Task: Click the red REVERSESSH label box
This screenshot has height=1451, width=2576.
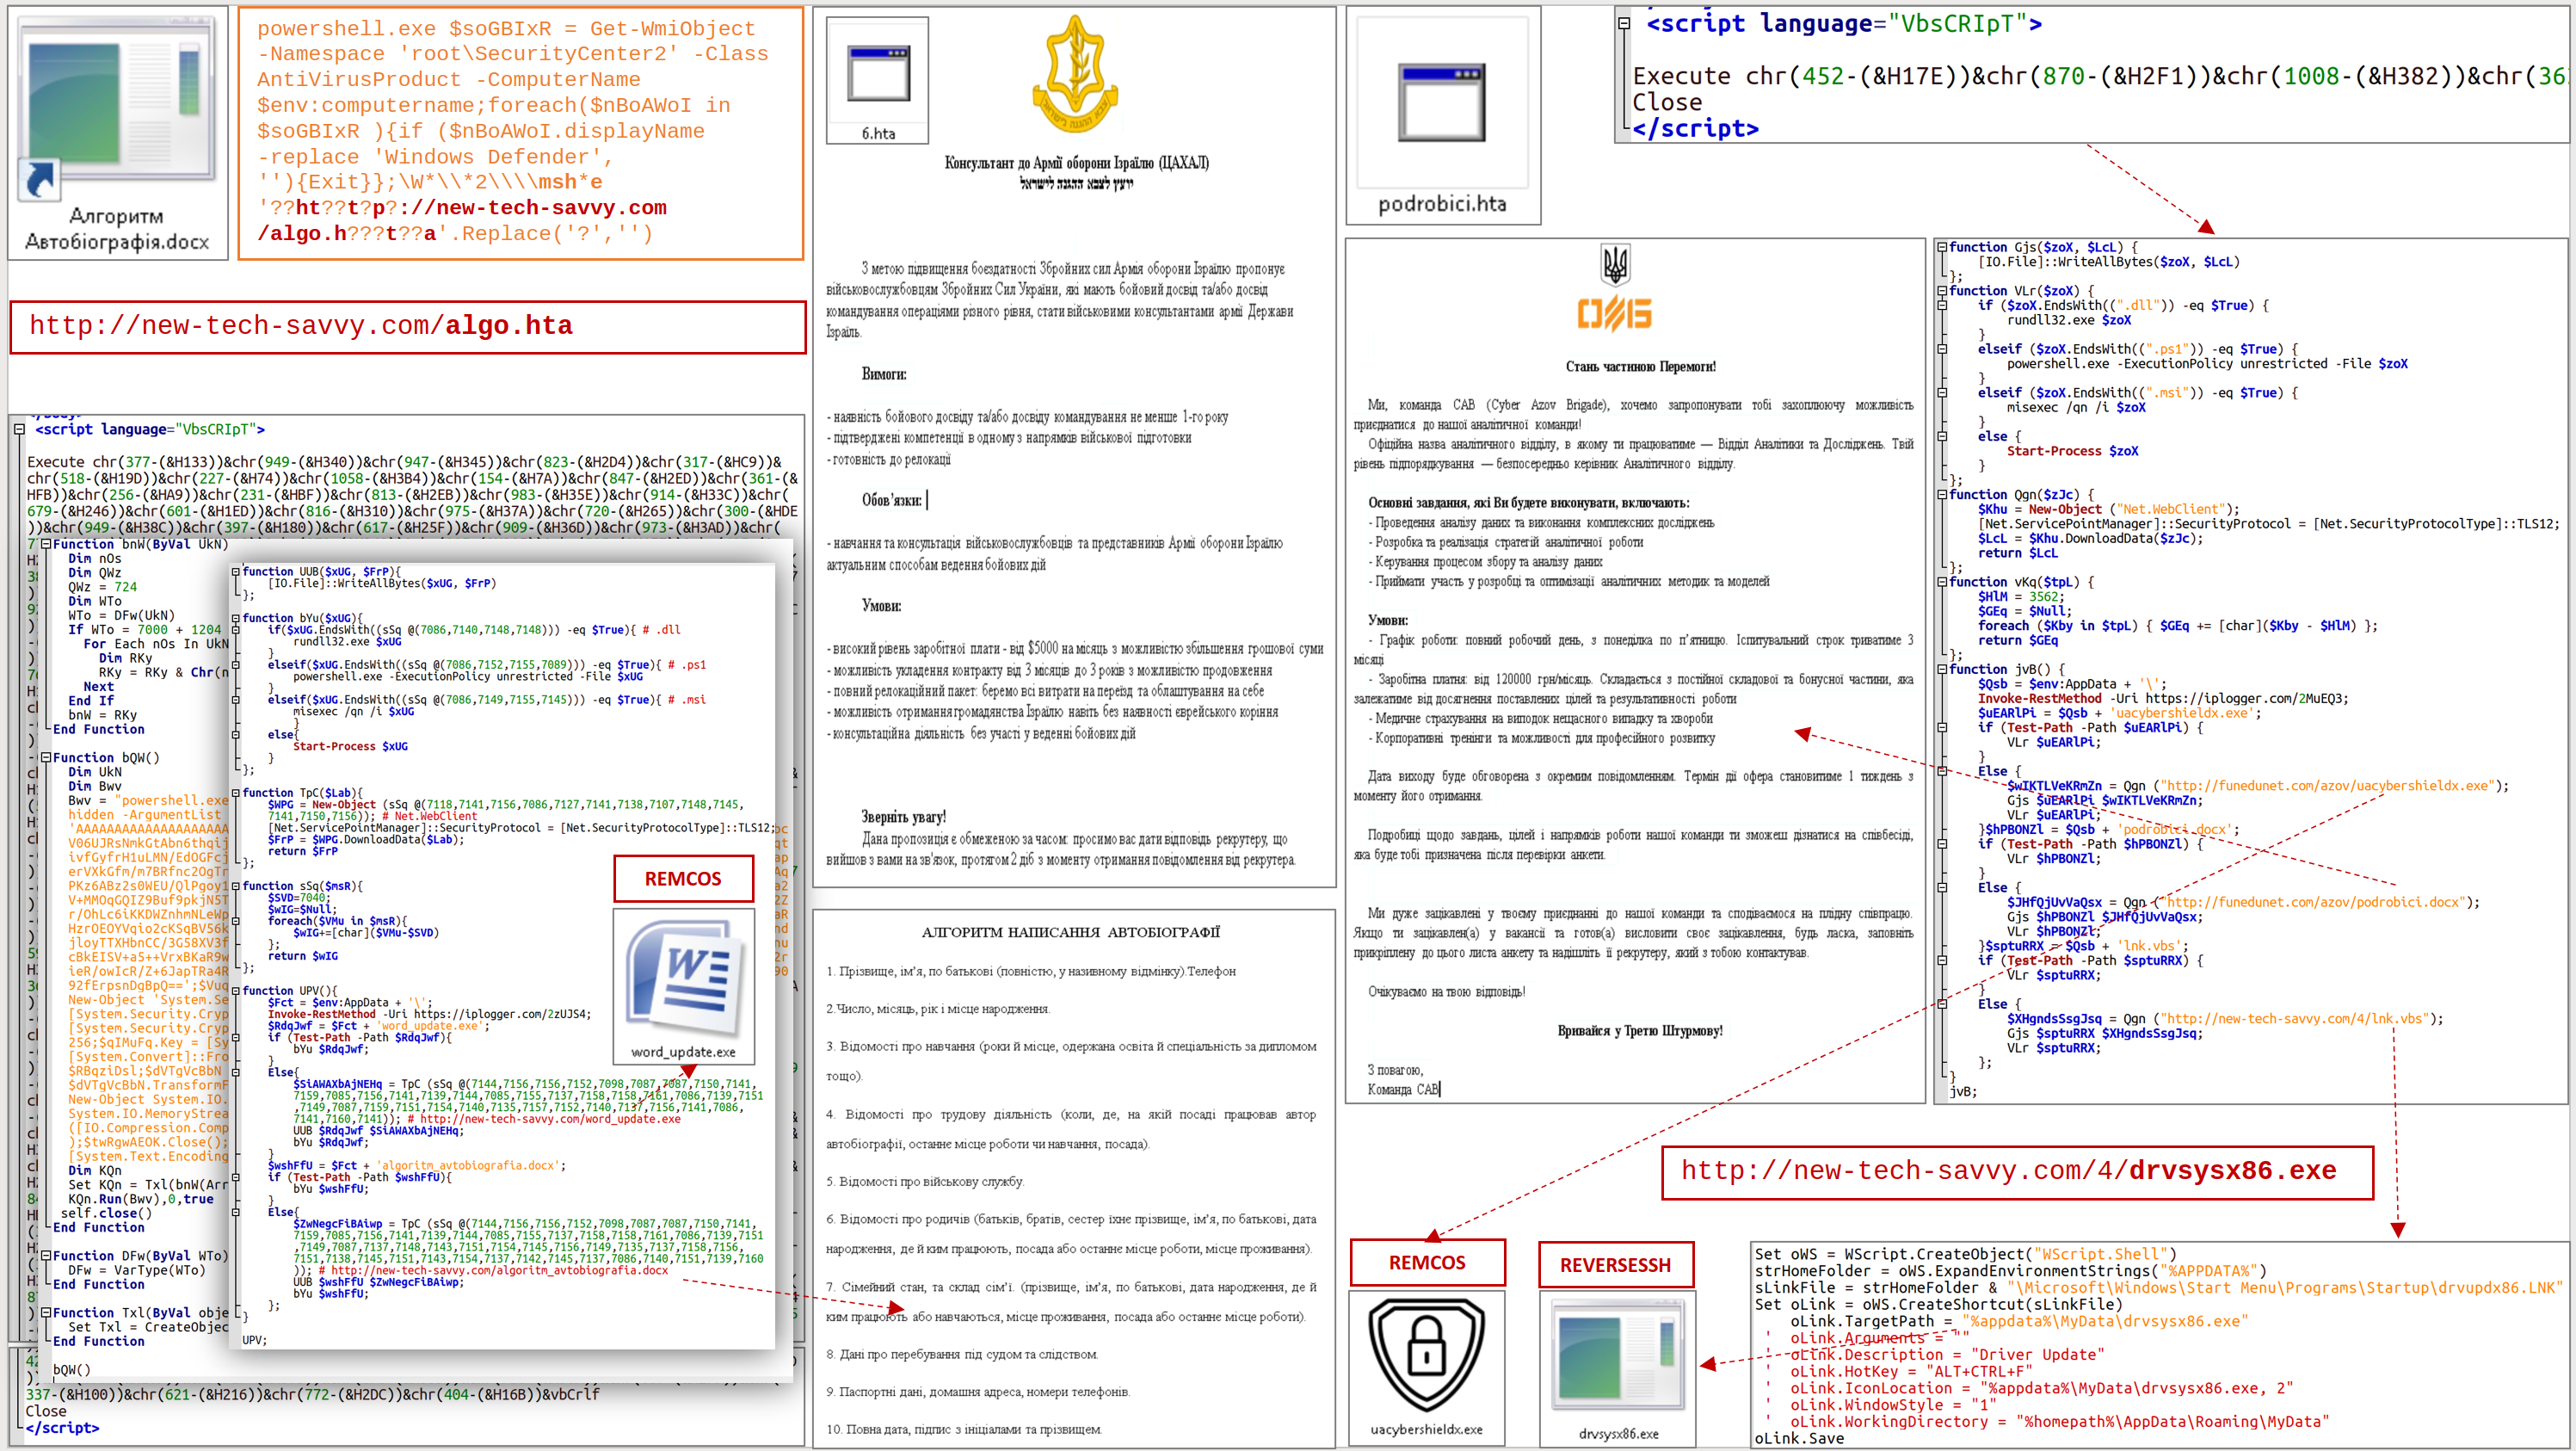Action: click(1615, 1264)
